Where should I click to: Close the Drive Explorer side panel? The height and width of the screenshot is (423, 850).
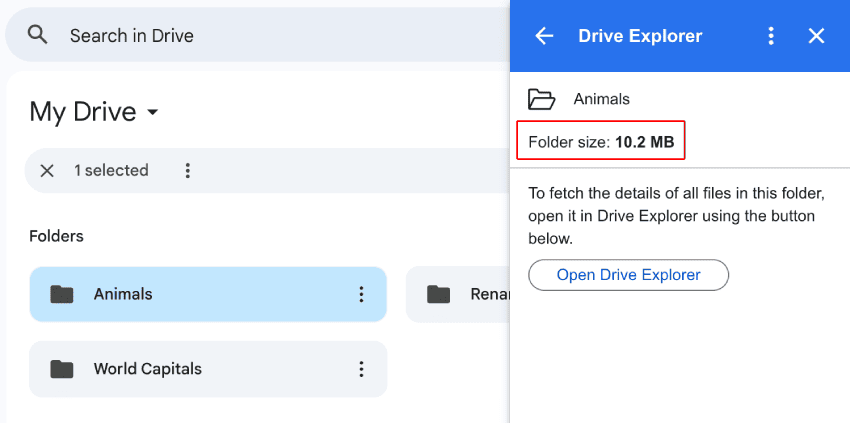point(816,36)
